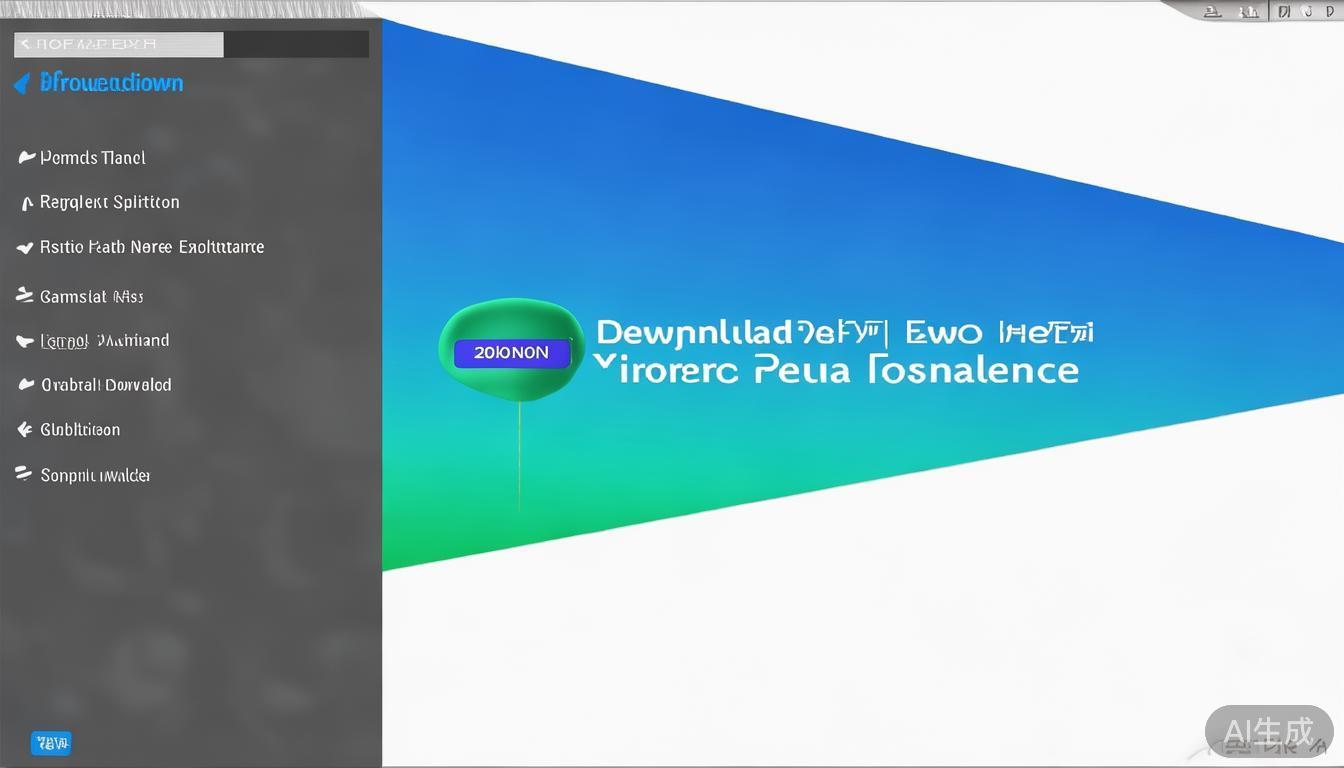Click the round icon in the top-right toolbar
The width and height of the screenshot is (1344, 768).
tap(1305, 12)
